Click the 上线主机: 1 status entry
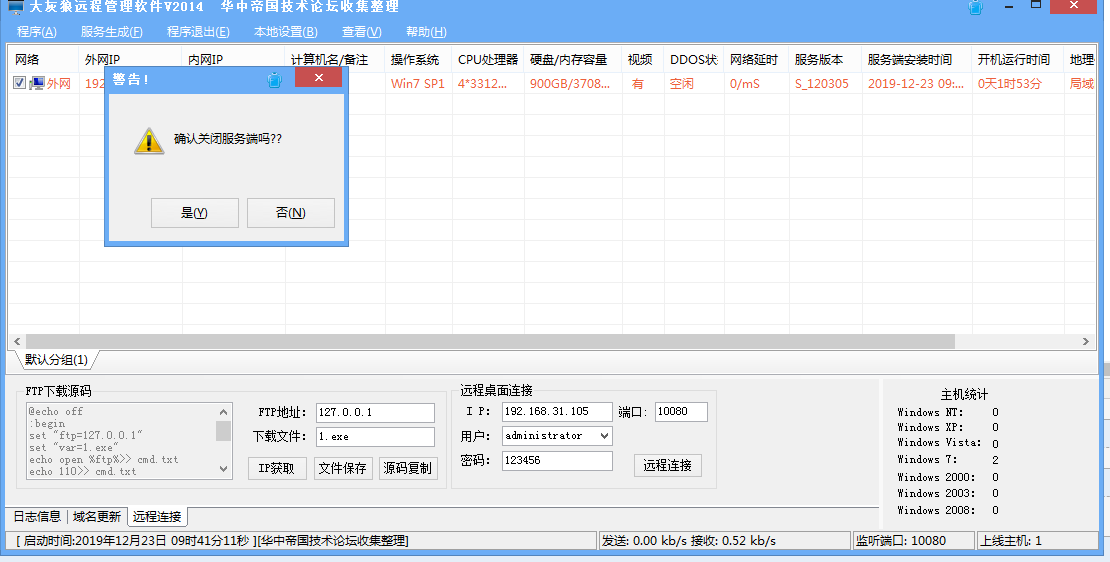 pyautogui.click(x=1036, y=541)
